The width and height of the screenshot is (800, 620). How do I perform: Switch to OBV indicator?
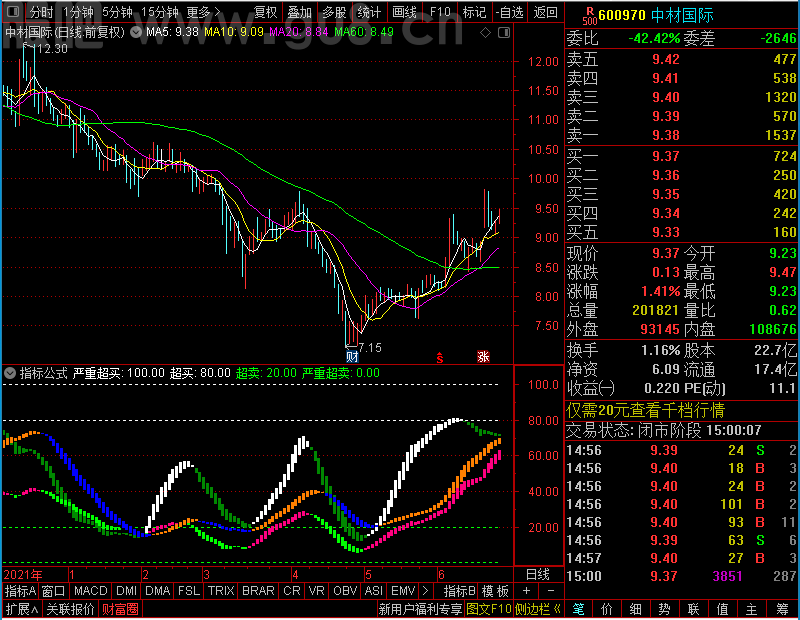pyautogui.click(x=345, y=591)
